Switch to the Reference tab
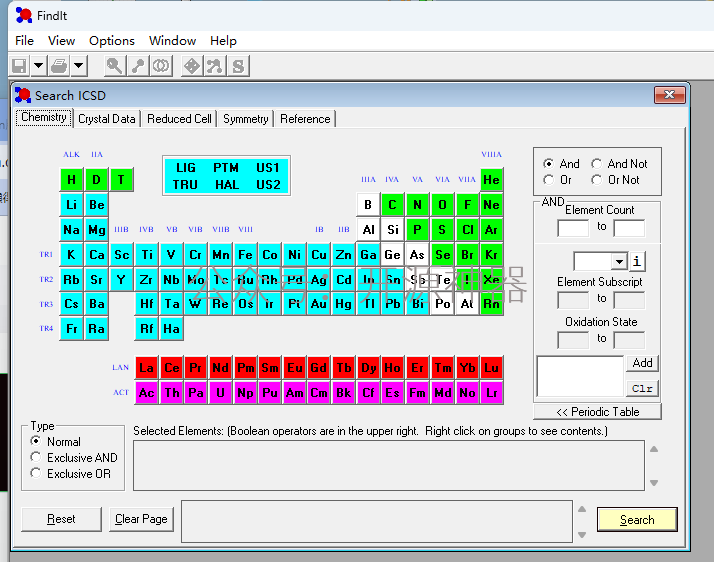Viewport: 714px width, 562px height. click(305, 119)
